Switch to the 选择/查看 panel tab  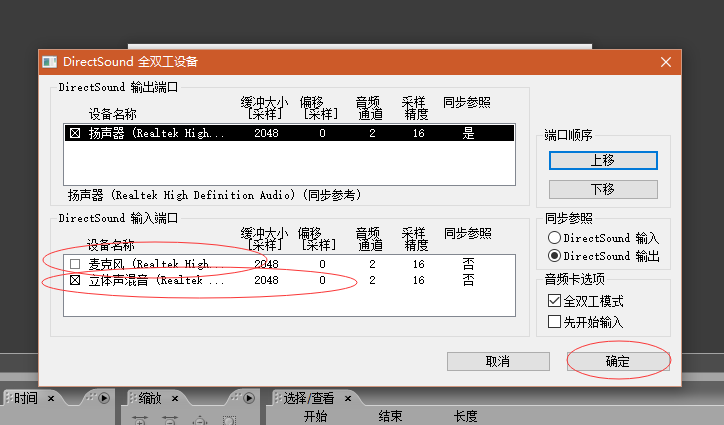pos(308,398)
